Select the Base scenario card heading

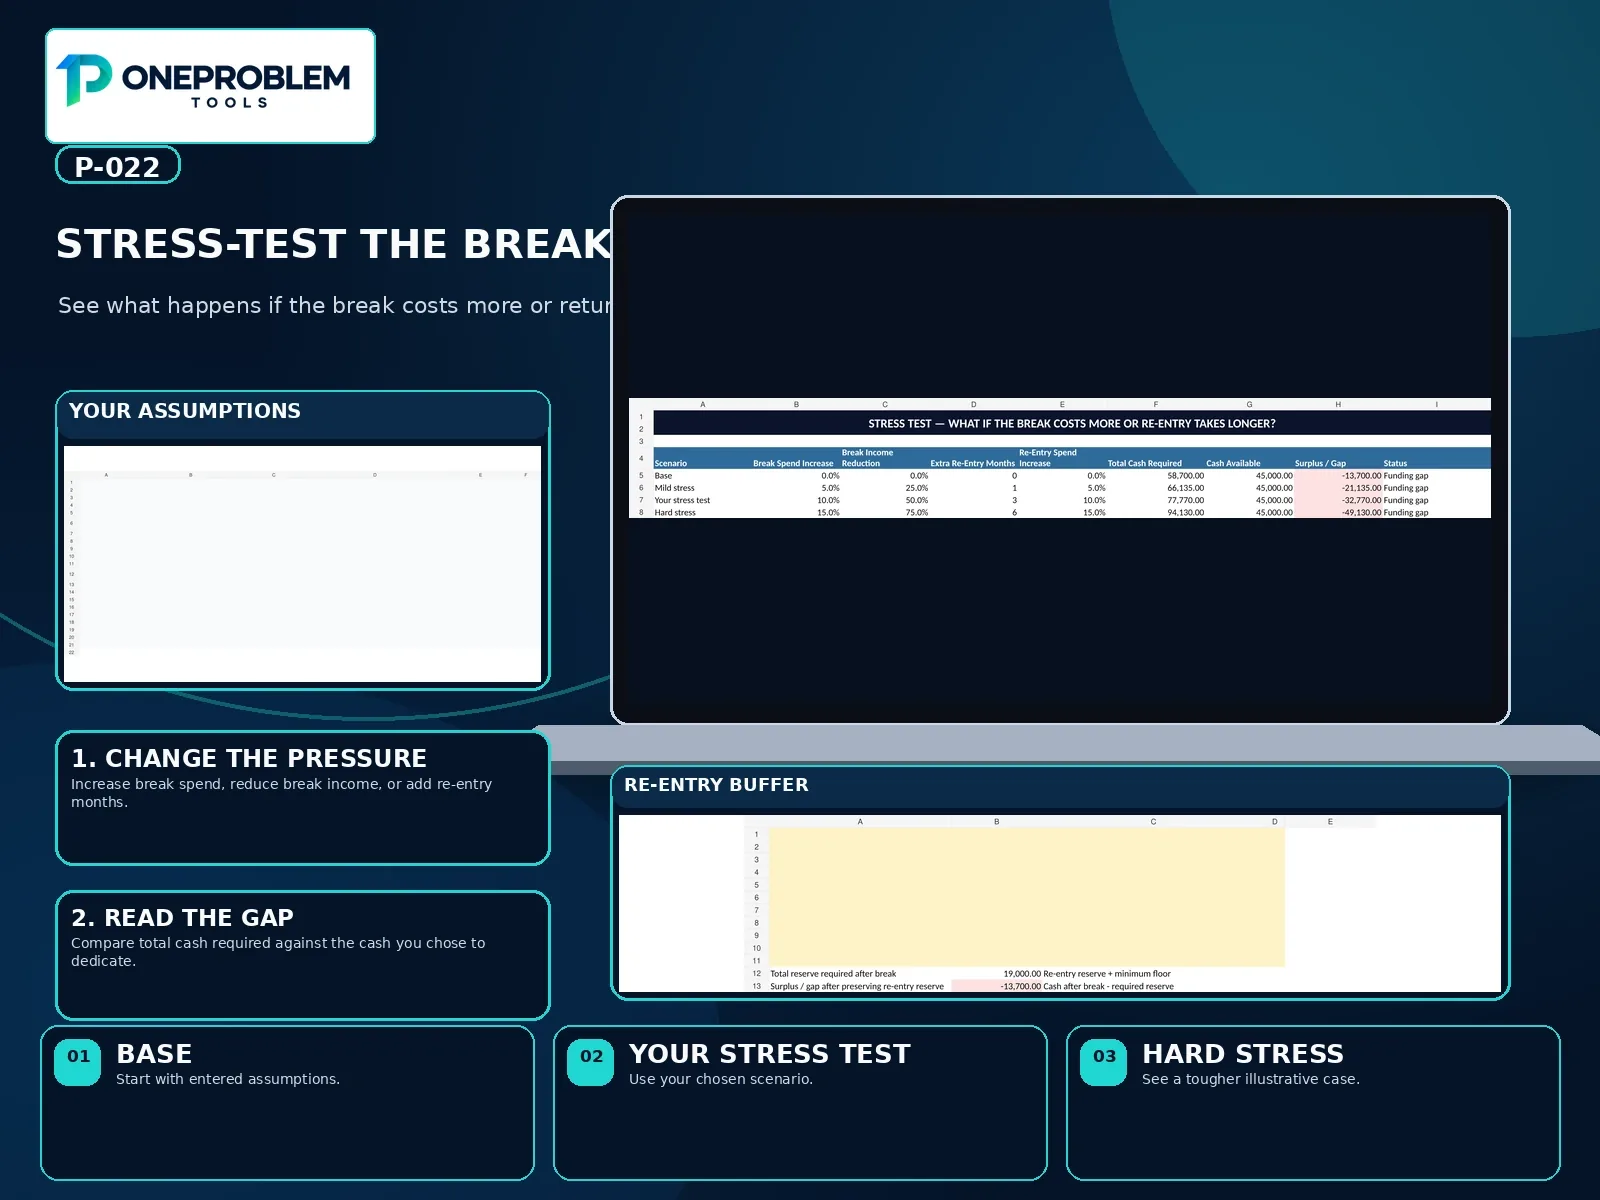point(154,1054)
